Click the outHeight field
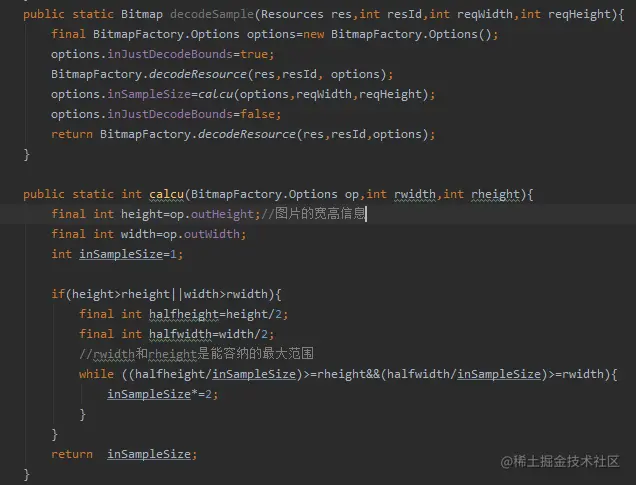The width and height of the screenshot is (636, 485). coord(222,214)
